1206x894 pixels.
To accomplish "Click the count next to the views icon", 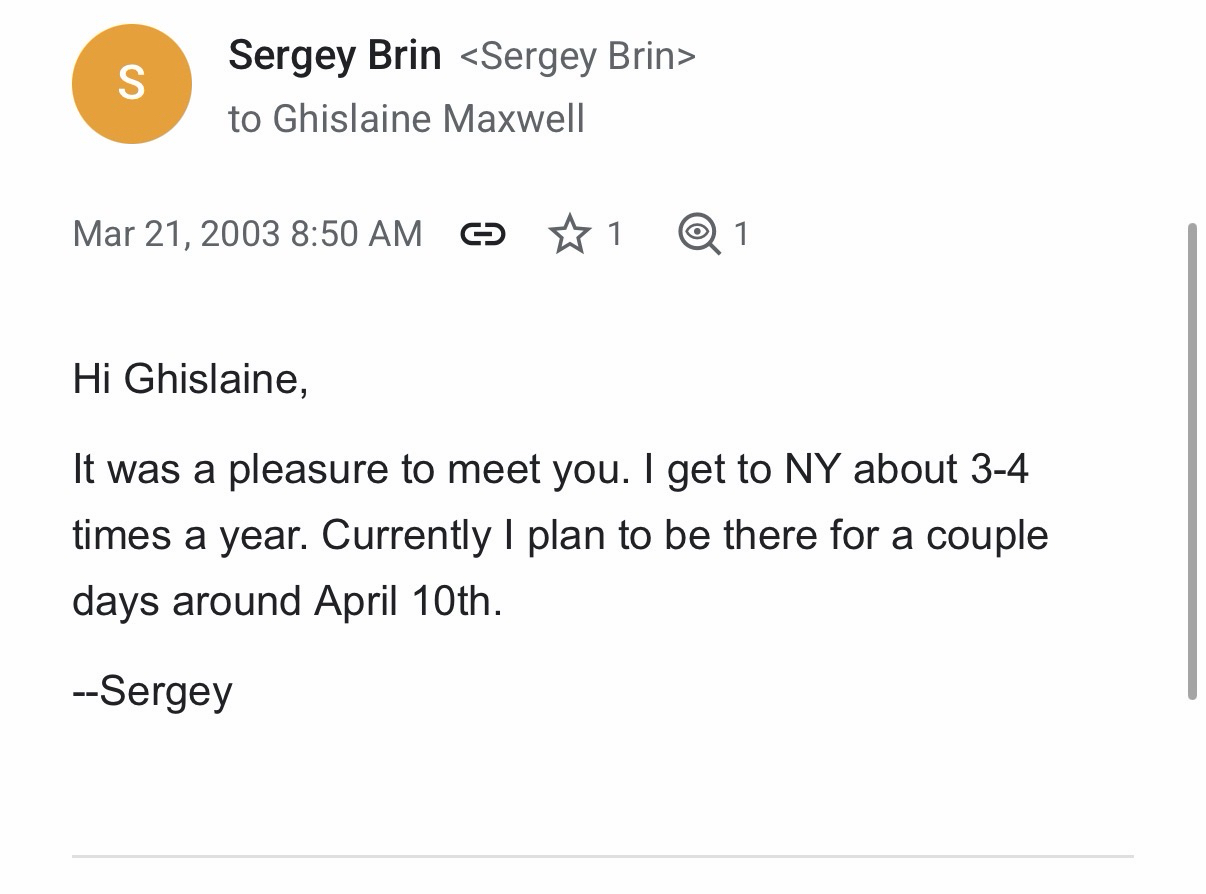I will pos(740,234).
